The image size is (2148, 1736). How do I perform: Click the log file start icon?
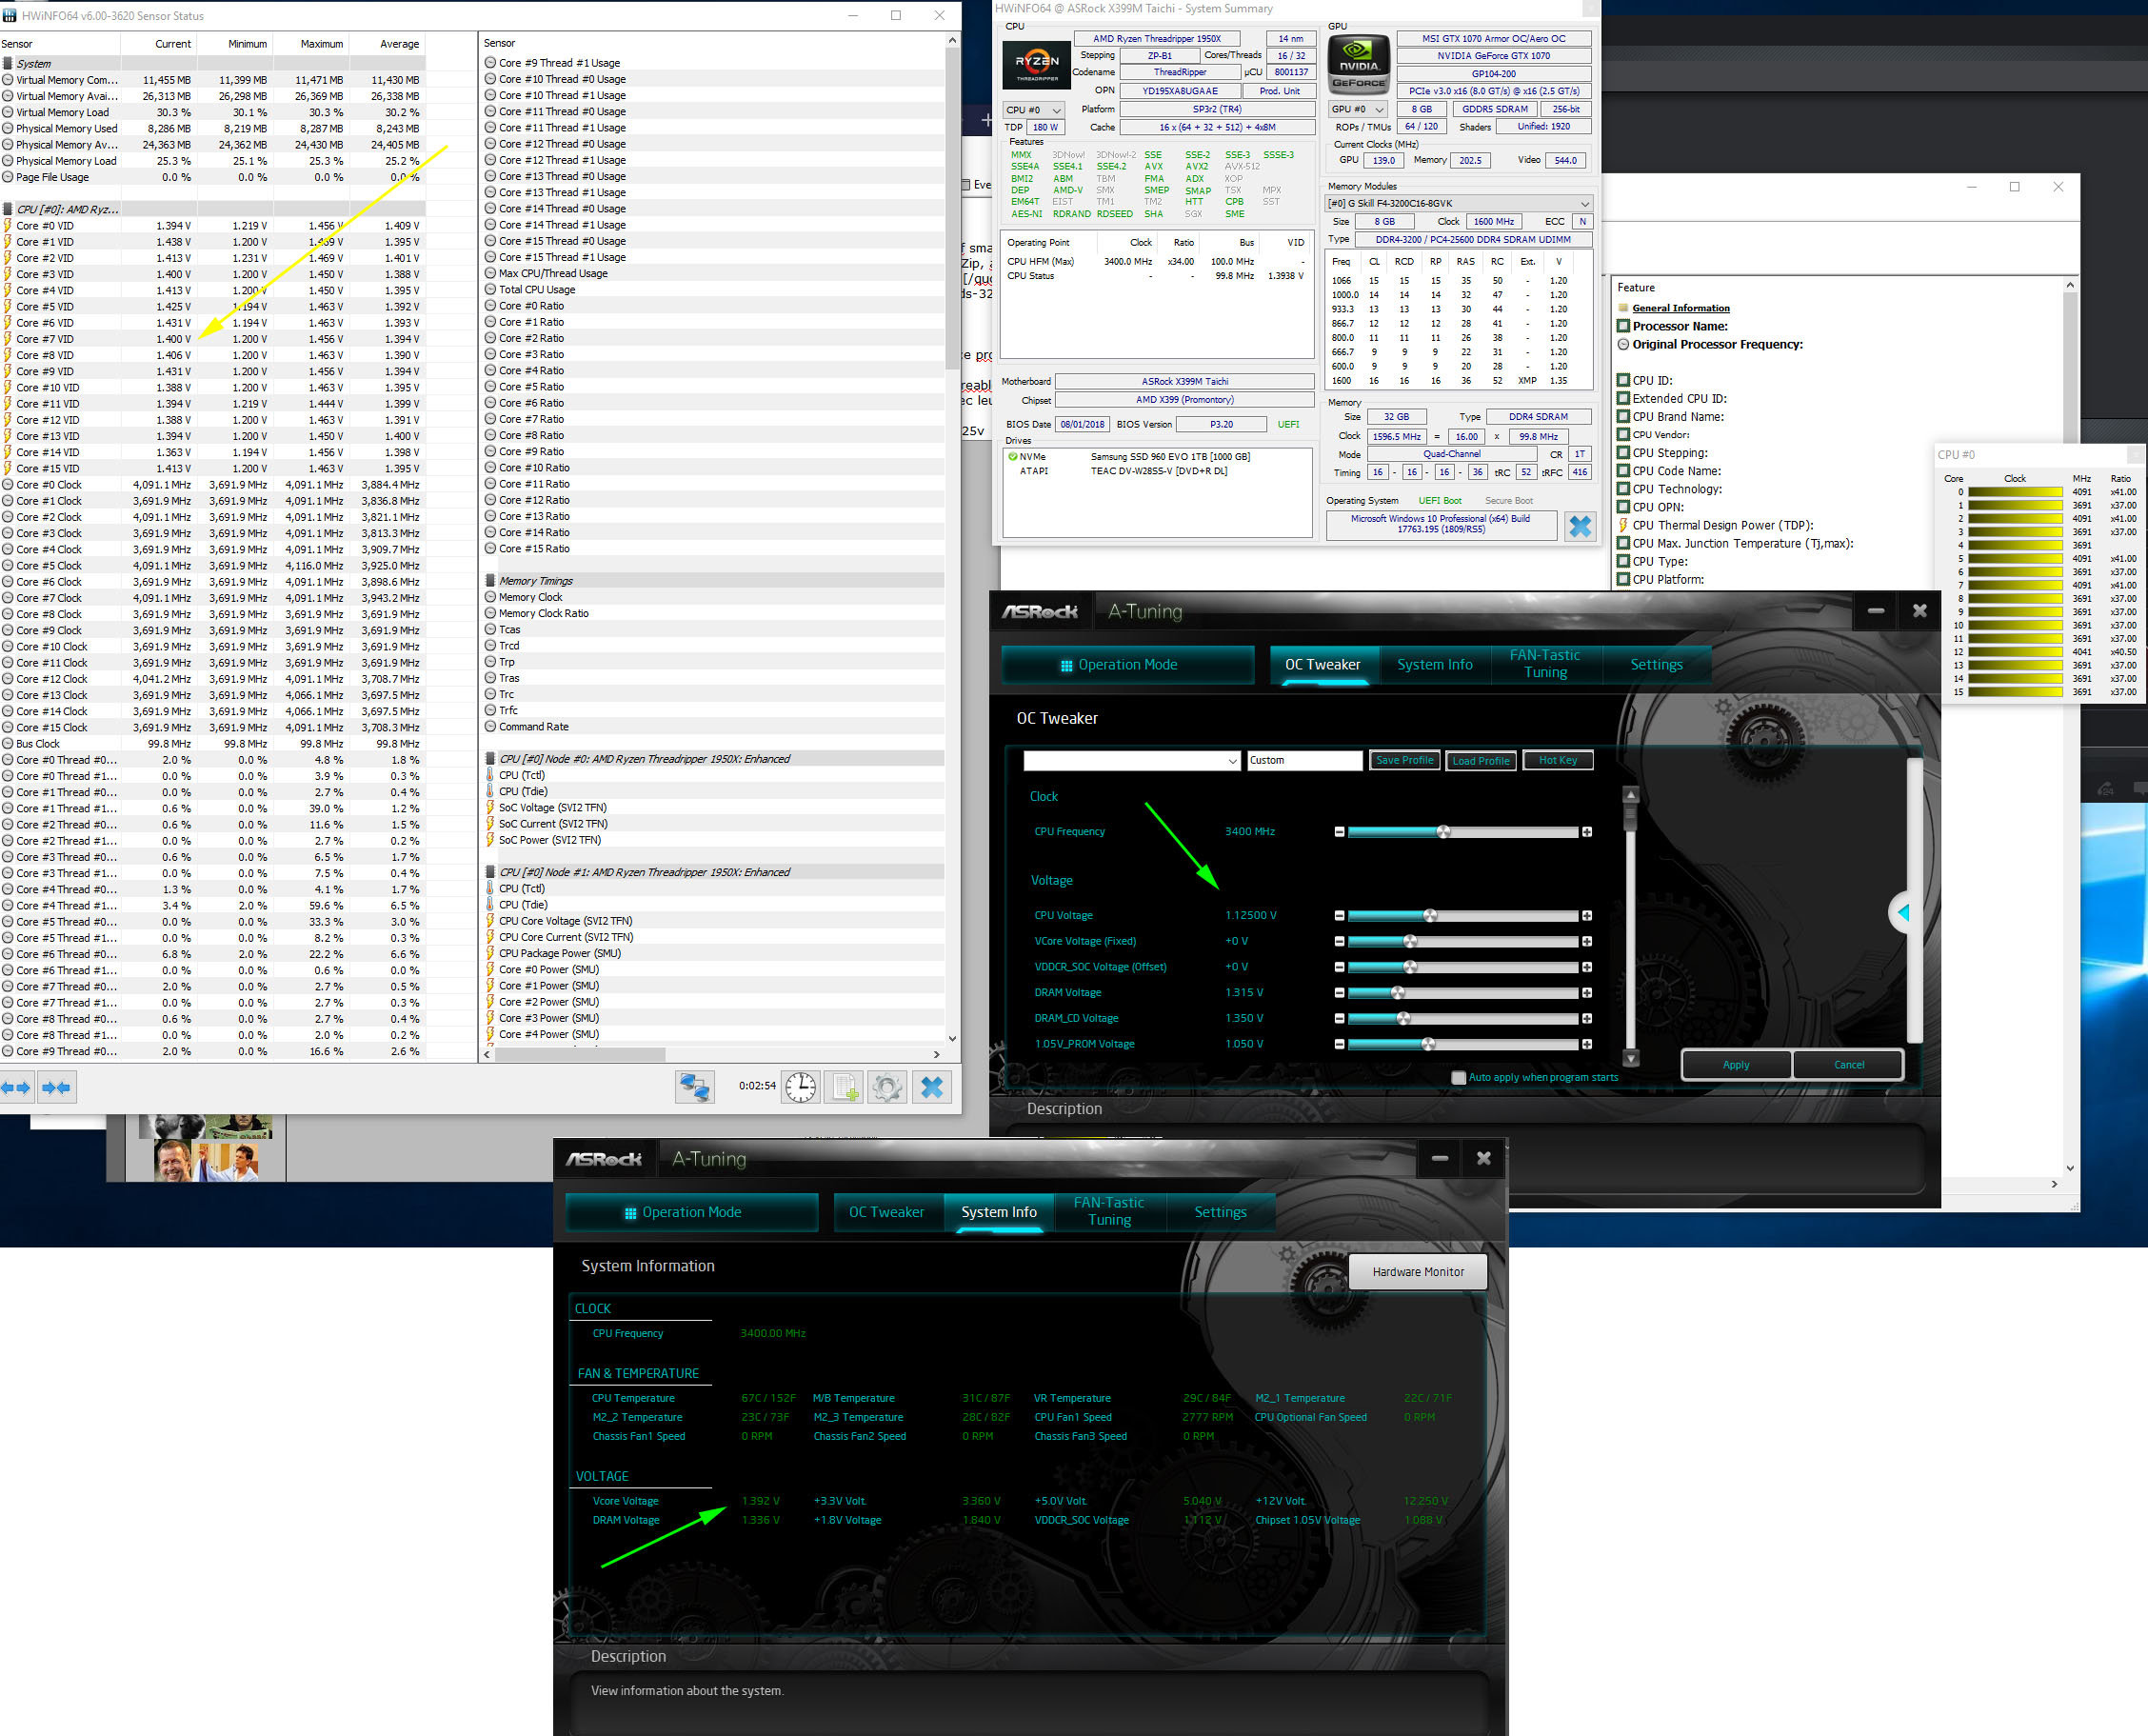coord(843,1087)
